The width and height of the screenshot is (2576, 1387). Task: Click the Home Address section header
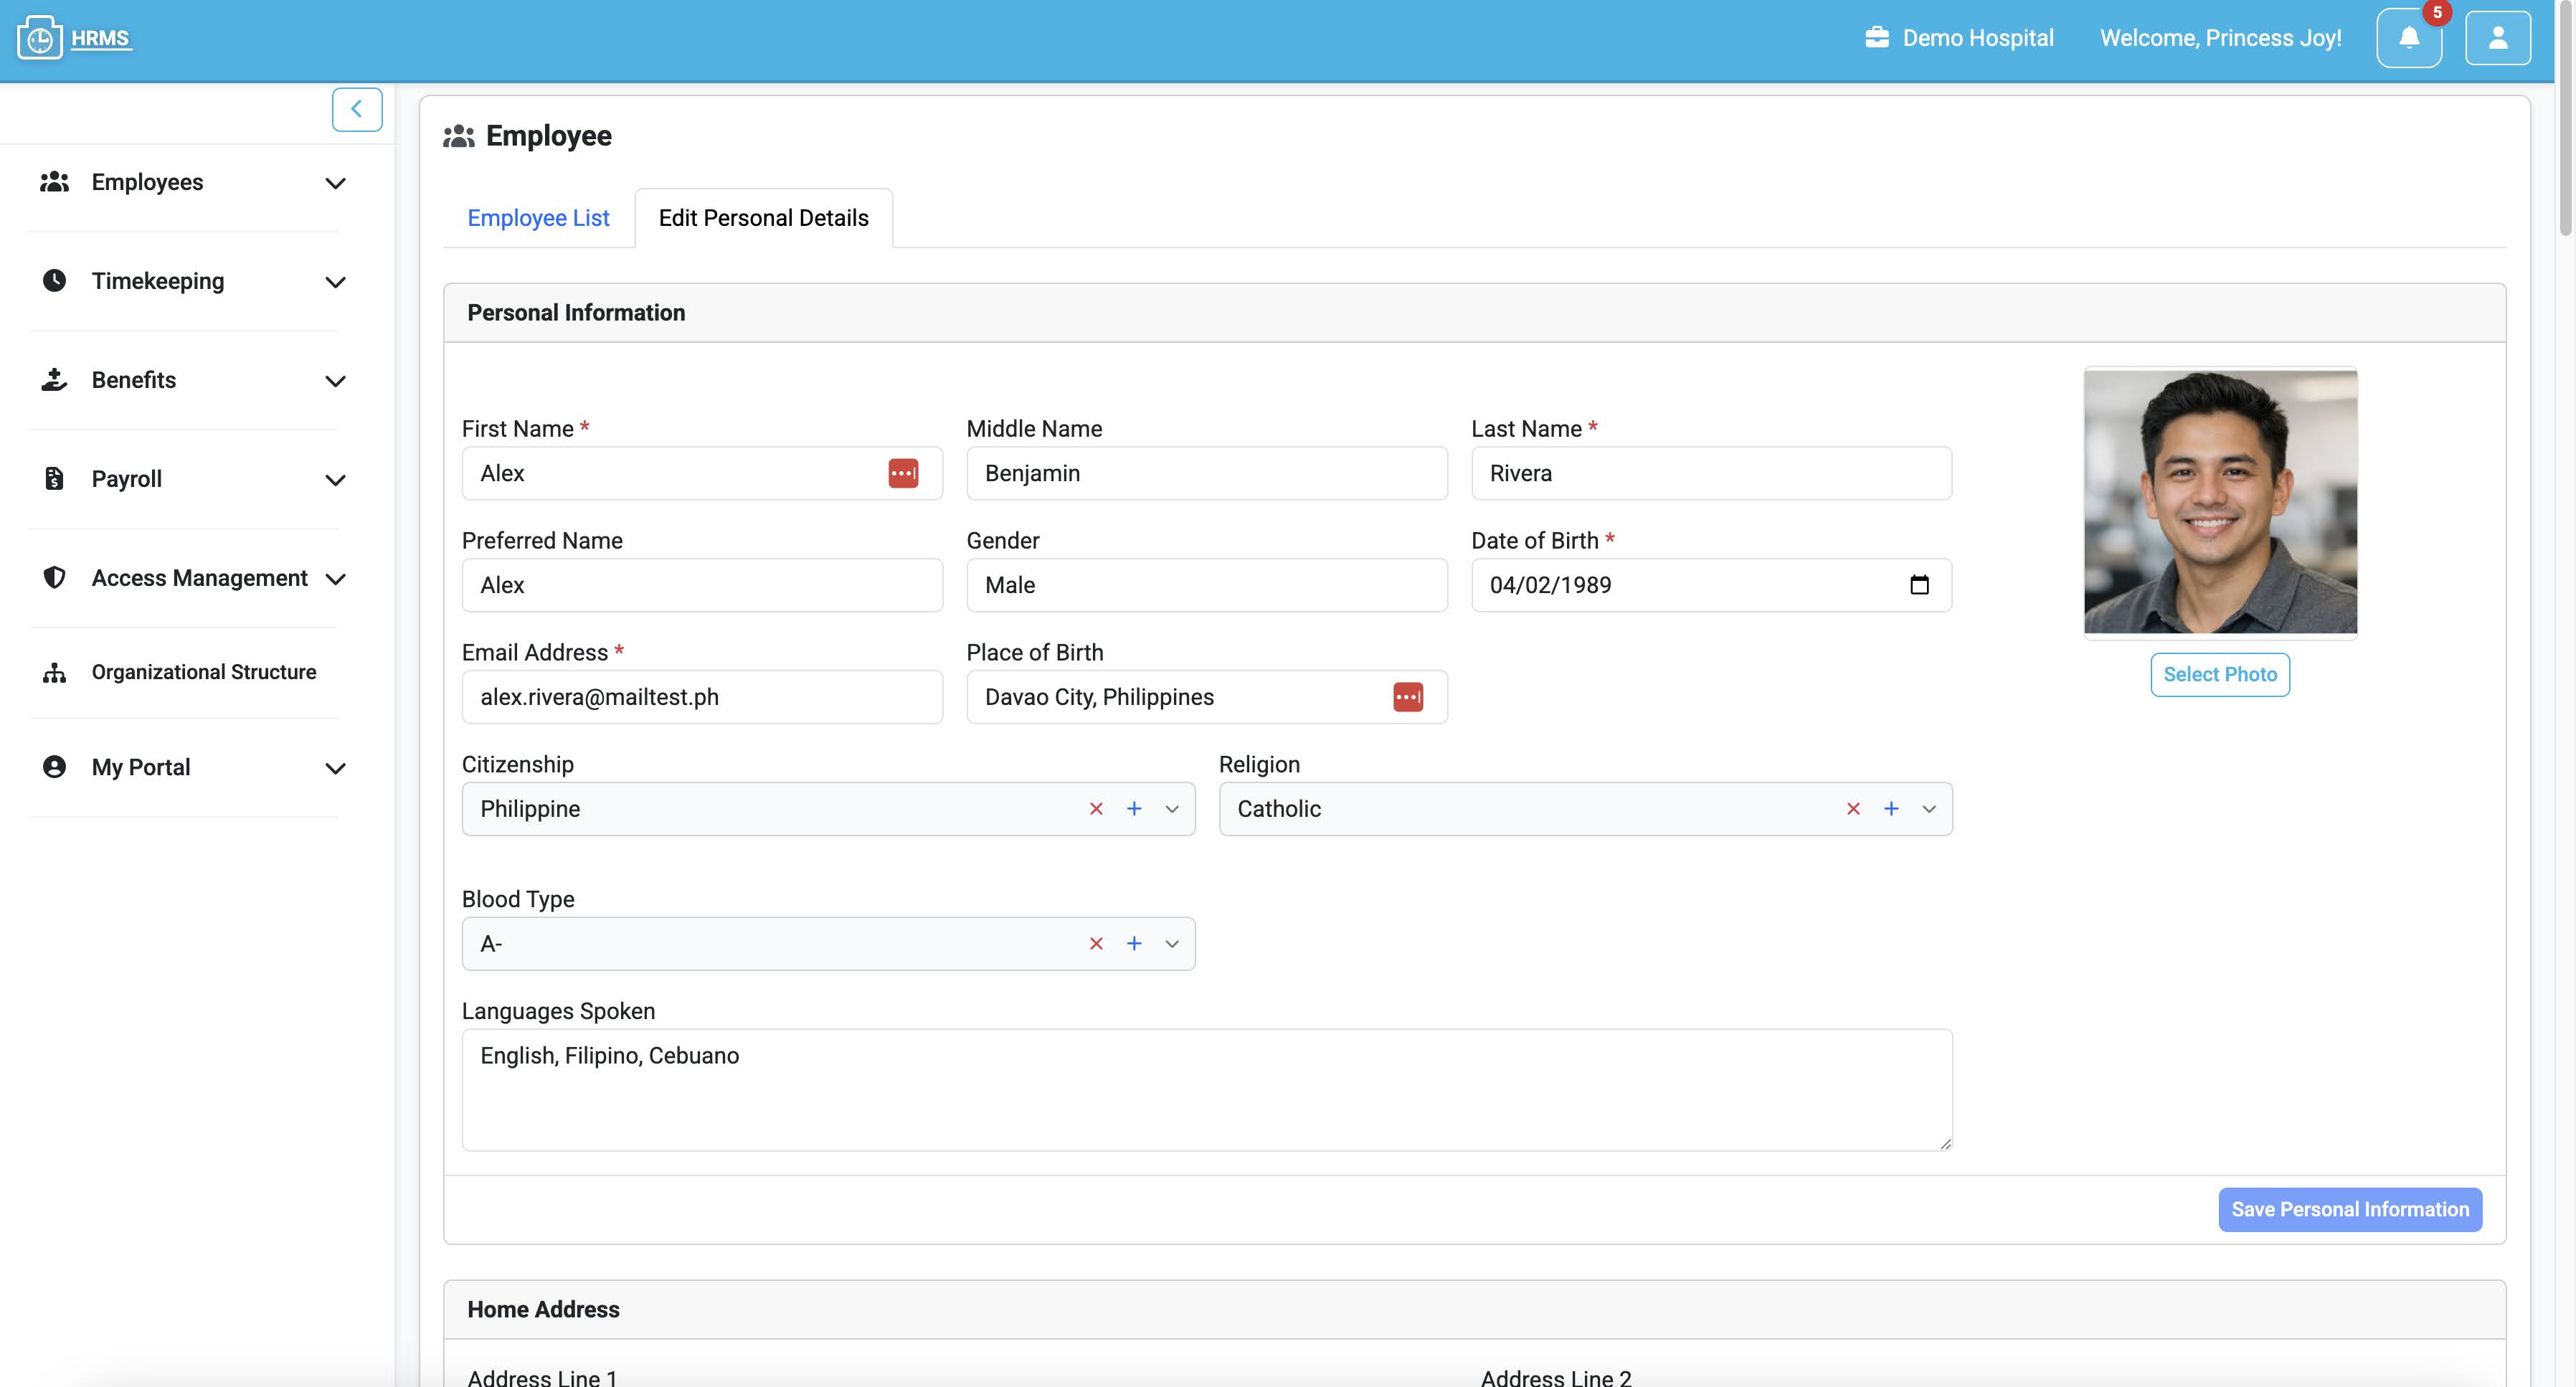(1475, 1310)
